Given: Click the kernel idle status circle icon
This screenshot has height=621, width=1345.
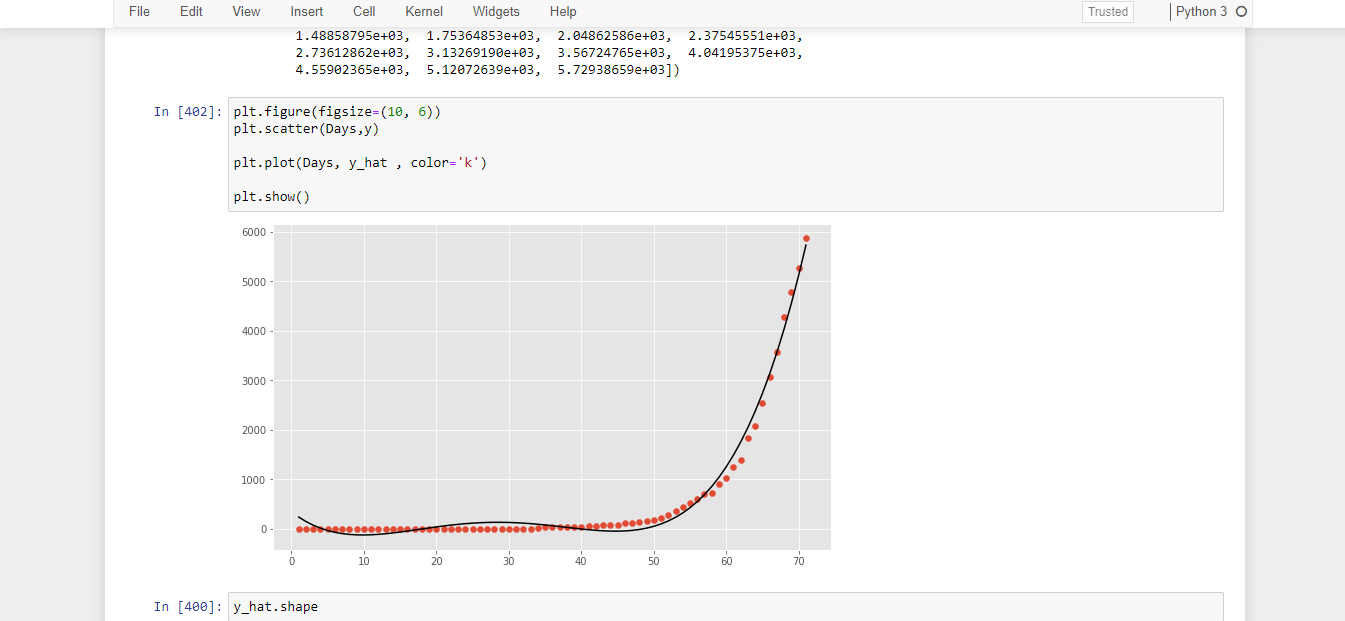Looking at the screenshot, I should point(1241,12).
